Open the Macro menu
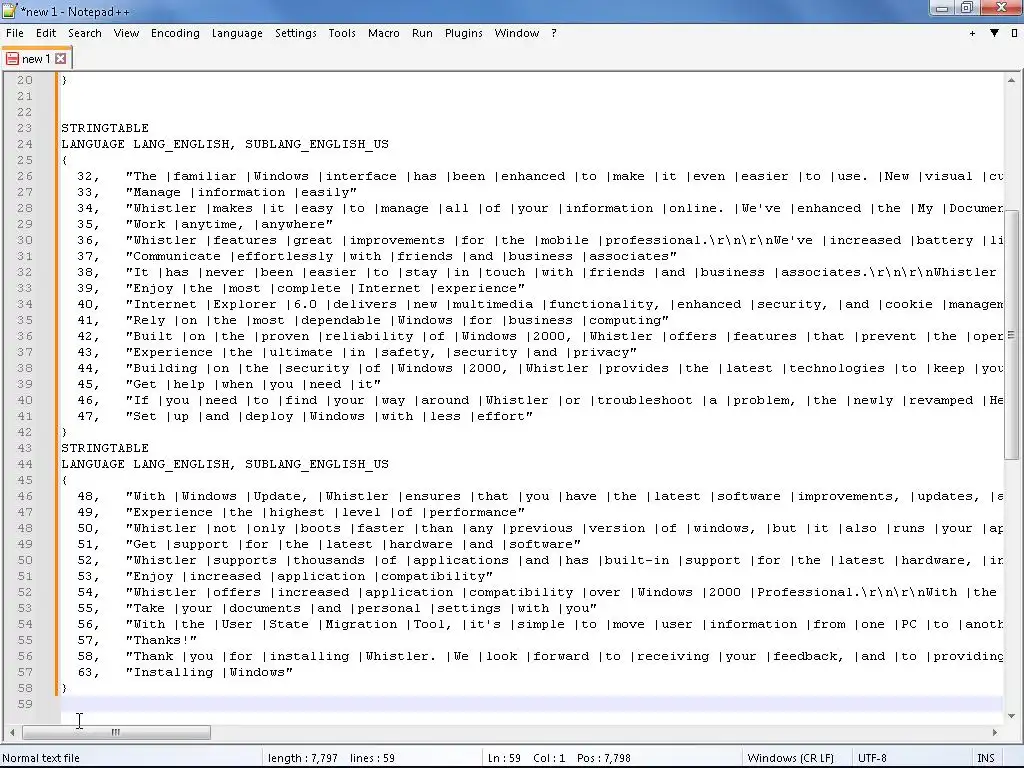 (x=383, y=33)
